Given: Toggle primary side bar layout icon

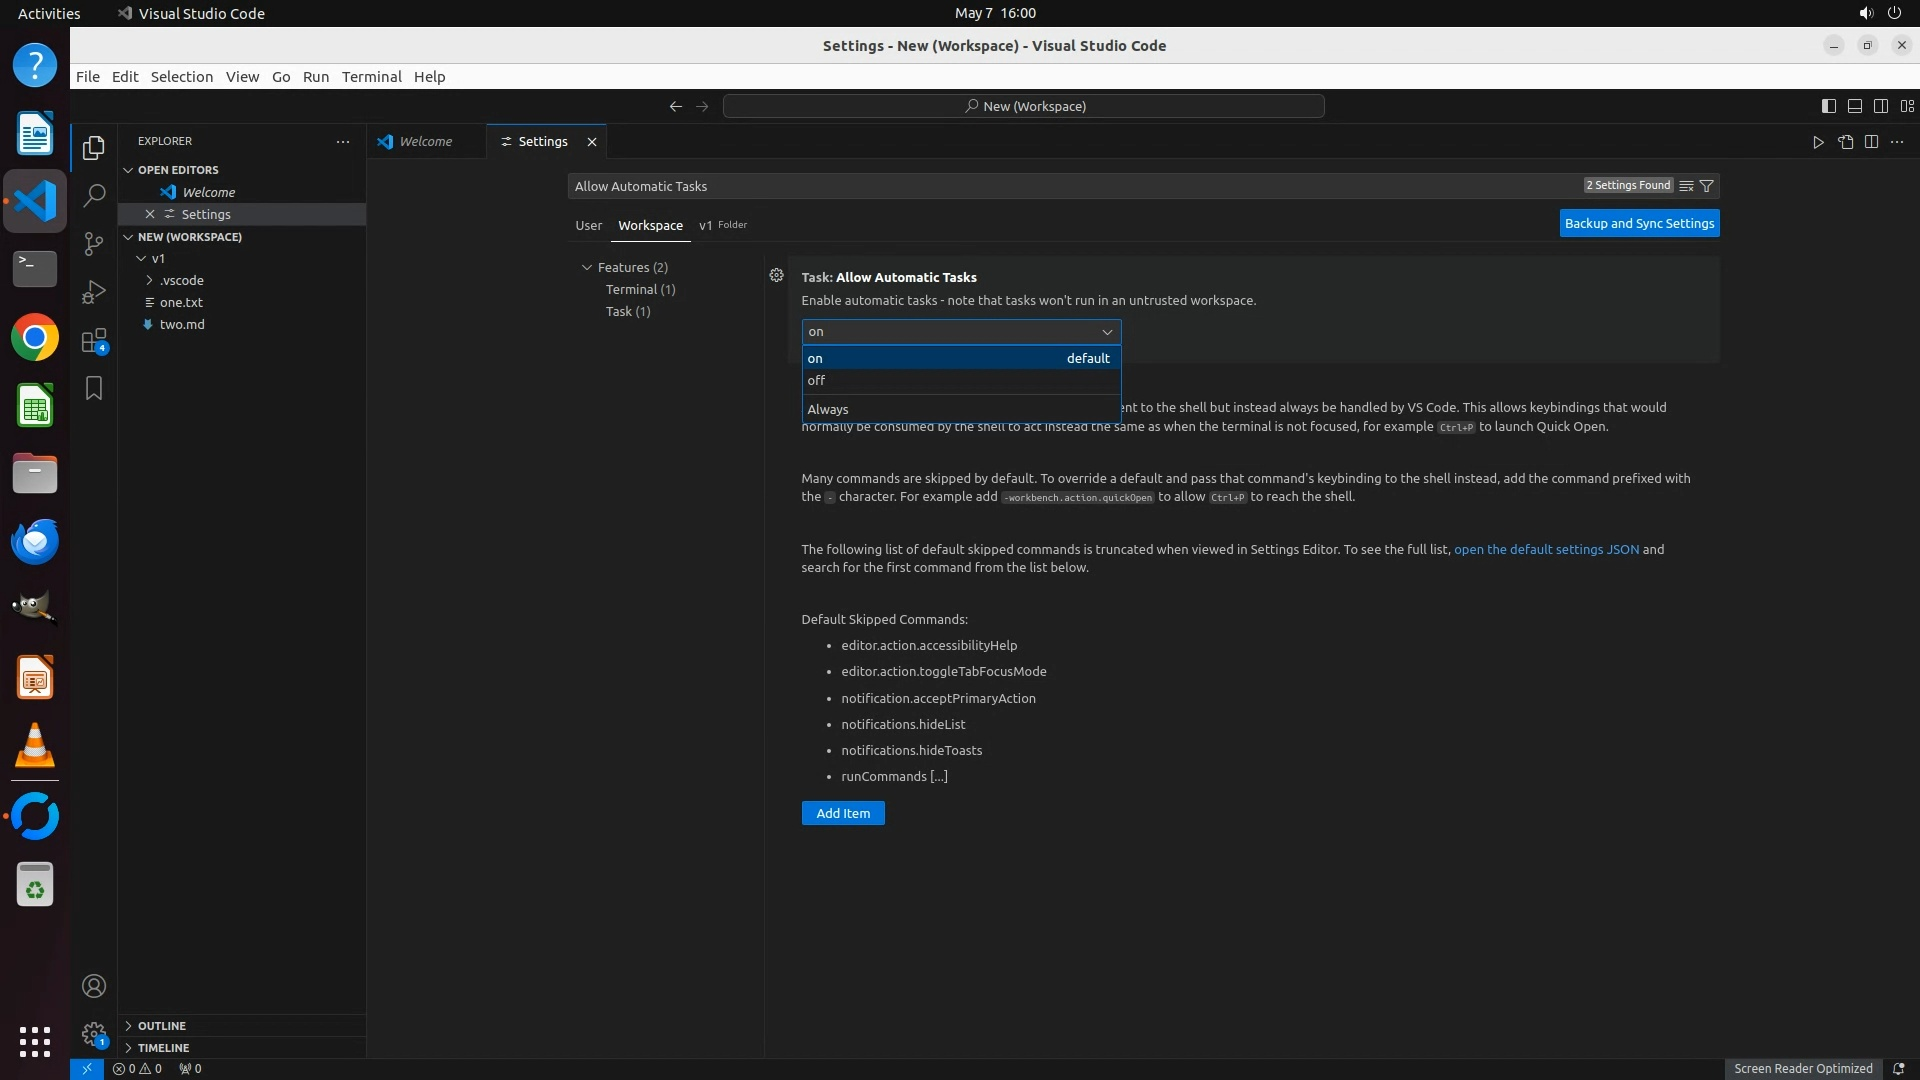Looking at the screenshot, I should click(x=1828, y=106).
